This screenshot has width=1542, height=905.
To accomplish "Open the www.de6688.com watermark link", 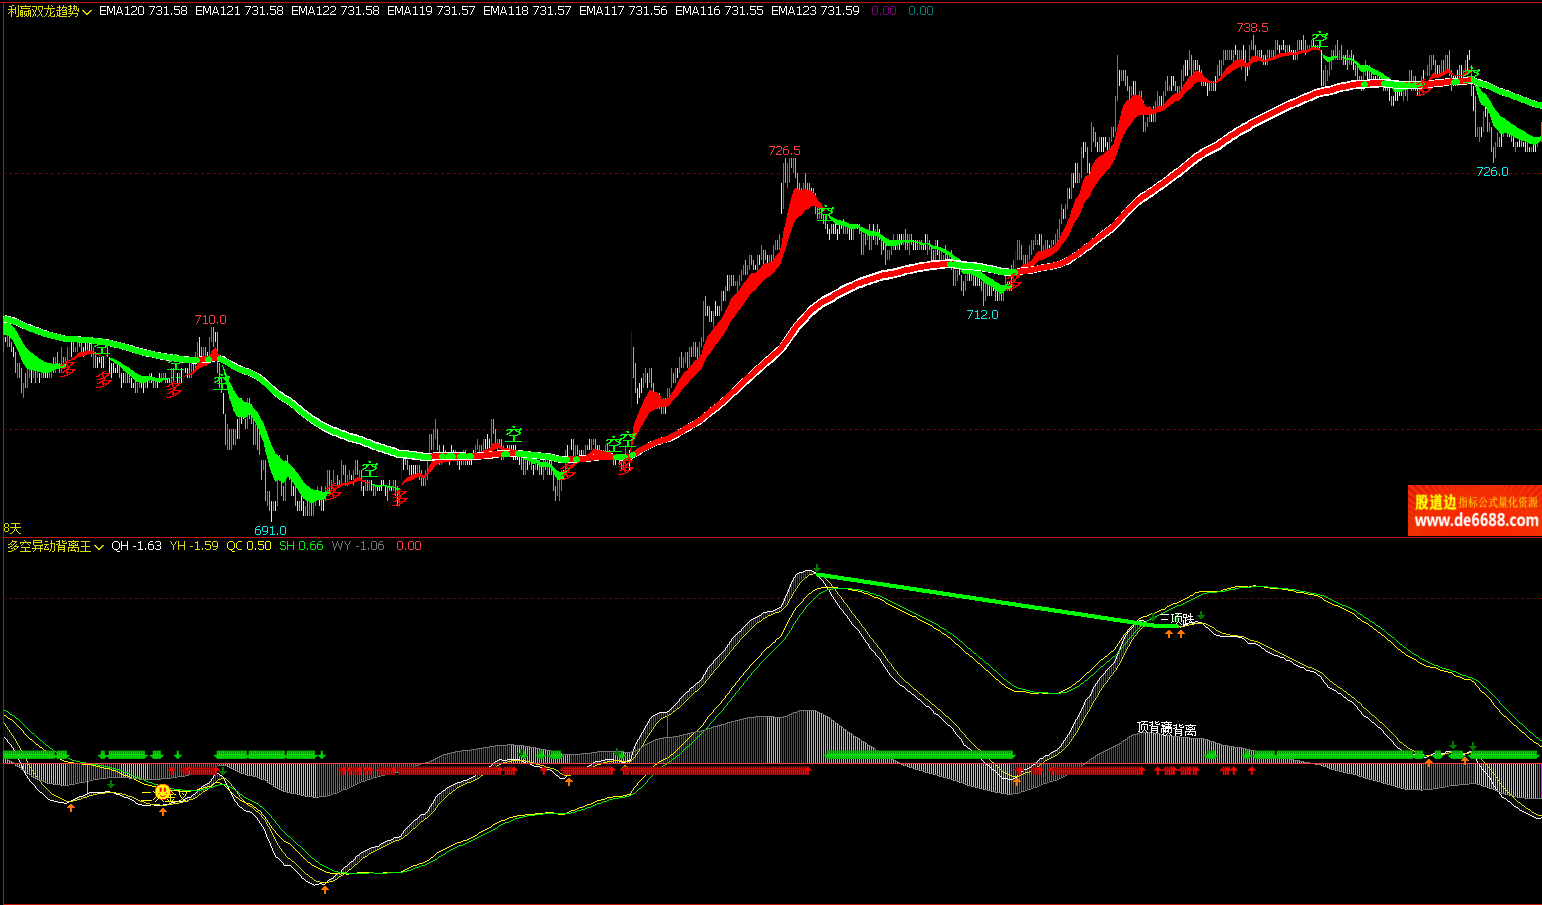I will coord(1476,520).
